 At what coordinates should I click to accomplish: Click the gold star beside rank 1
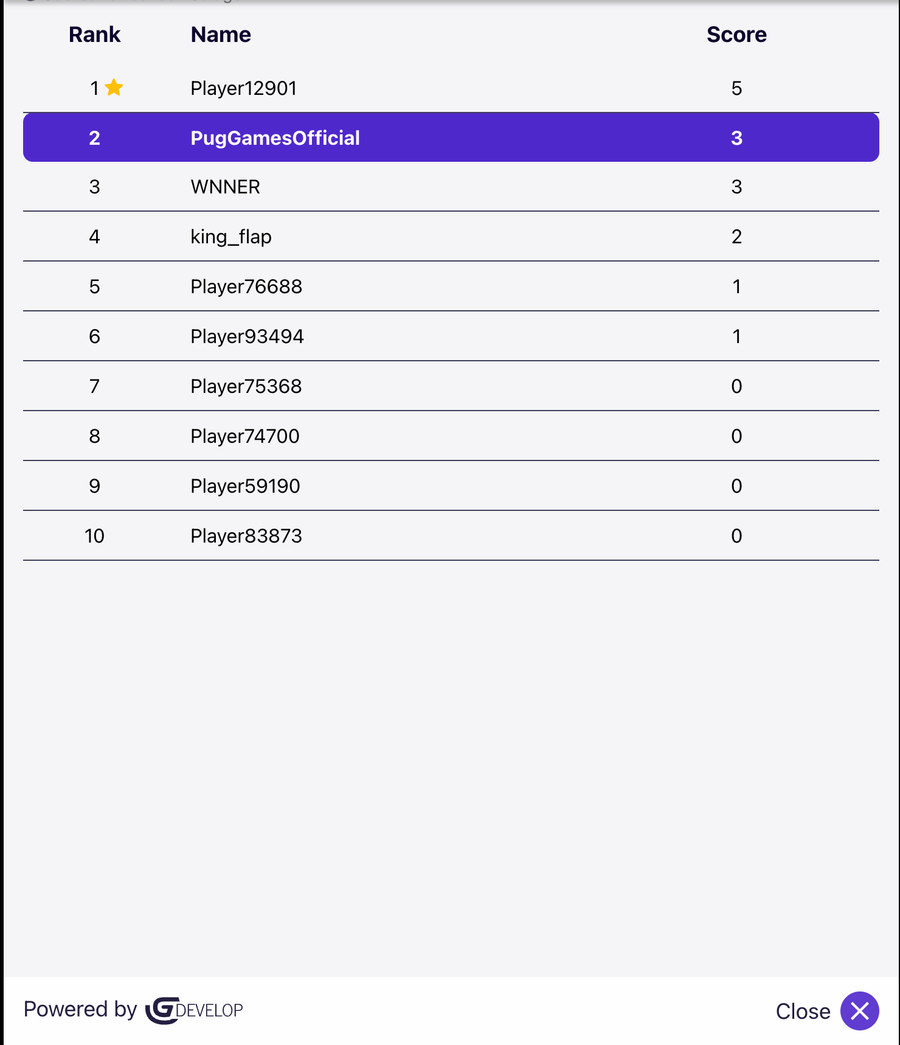(x=114, y=88)
